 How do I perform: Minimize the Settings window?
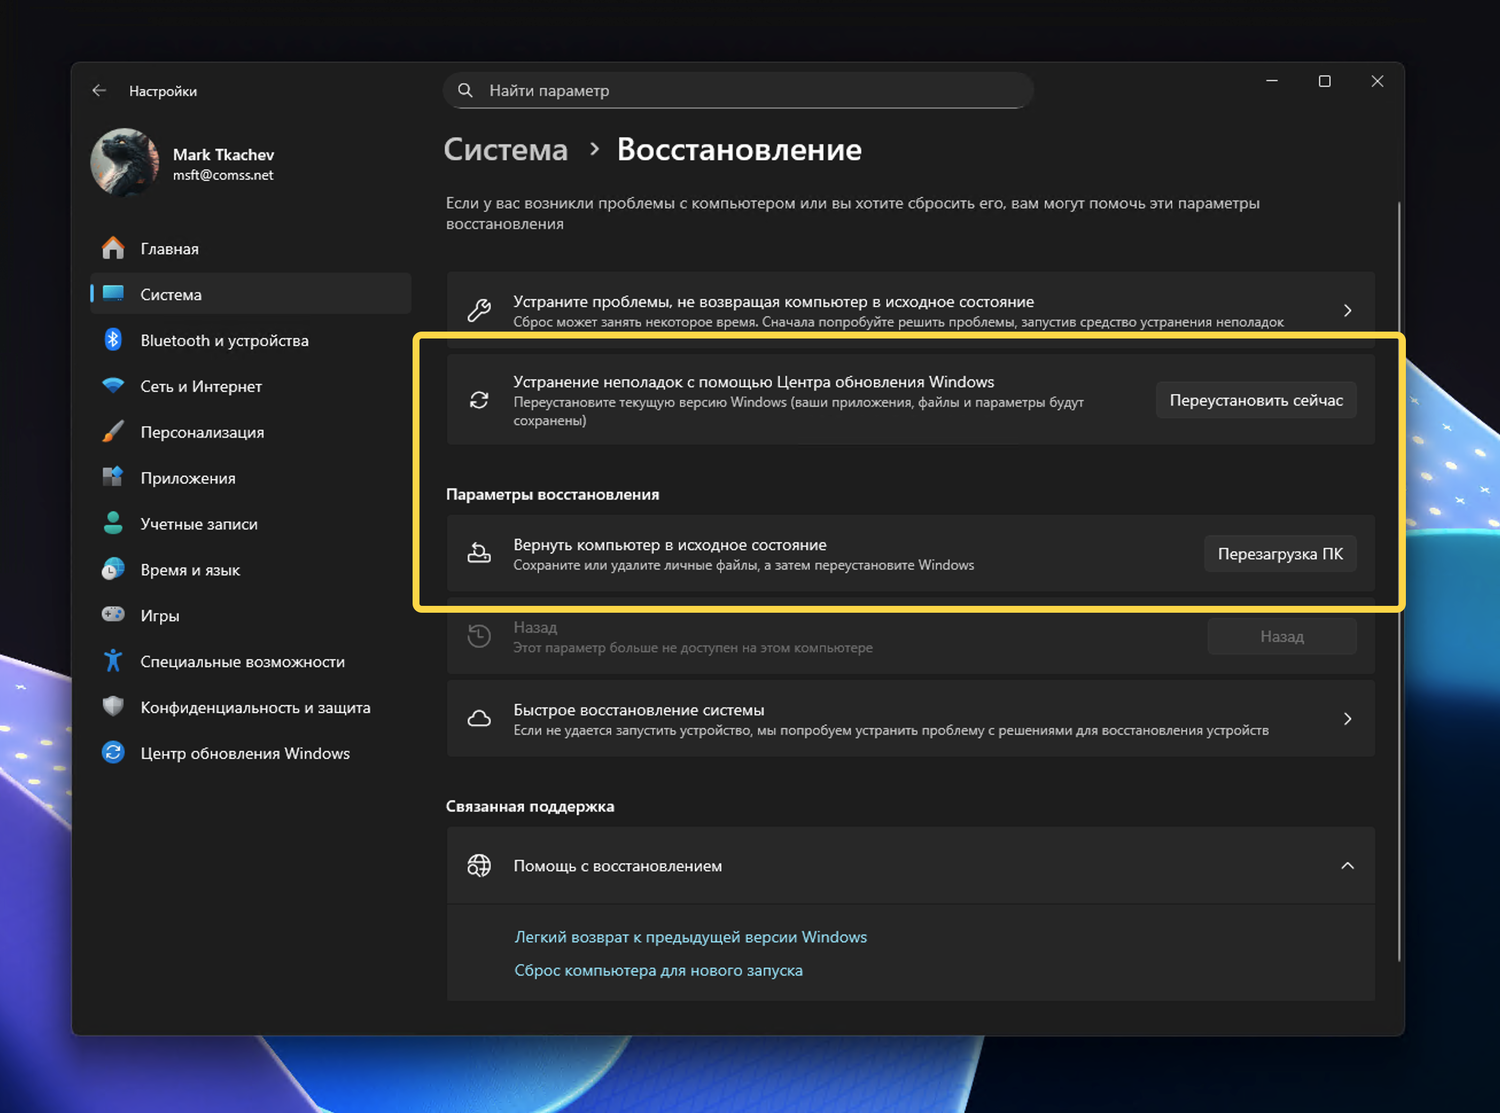coord(1272,81)
